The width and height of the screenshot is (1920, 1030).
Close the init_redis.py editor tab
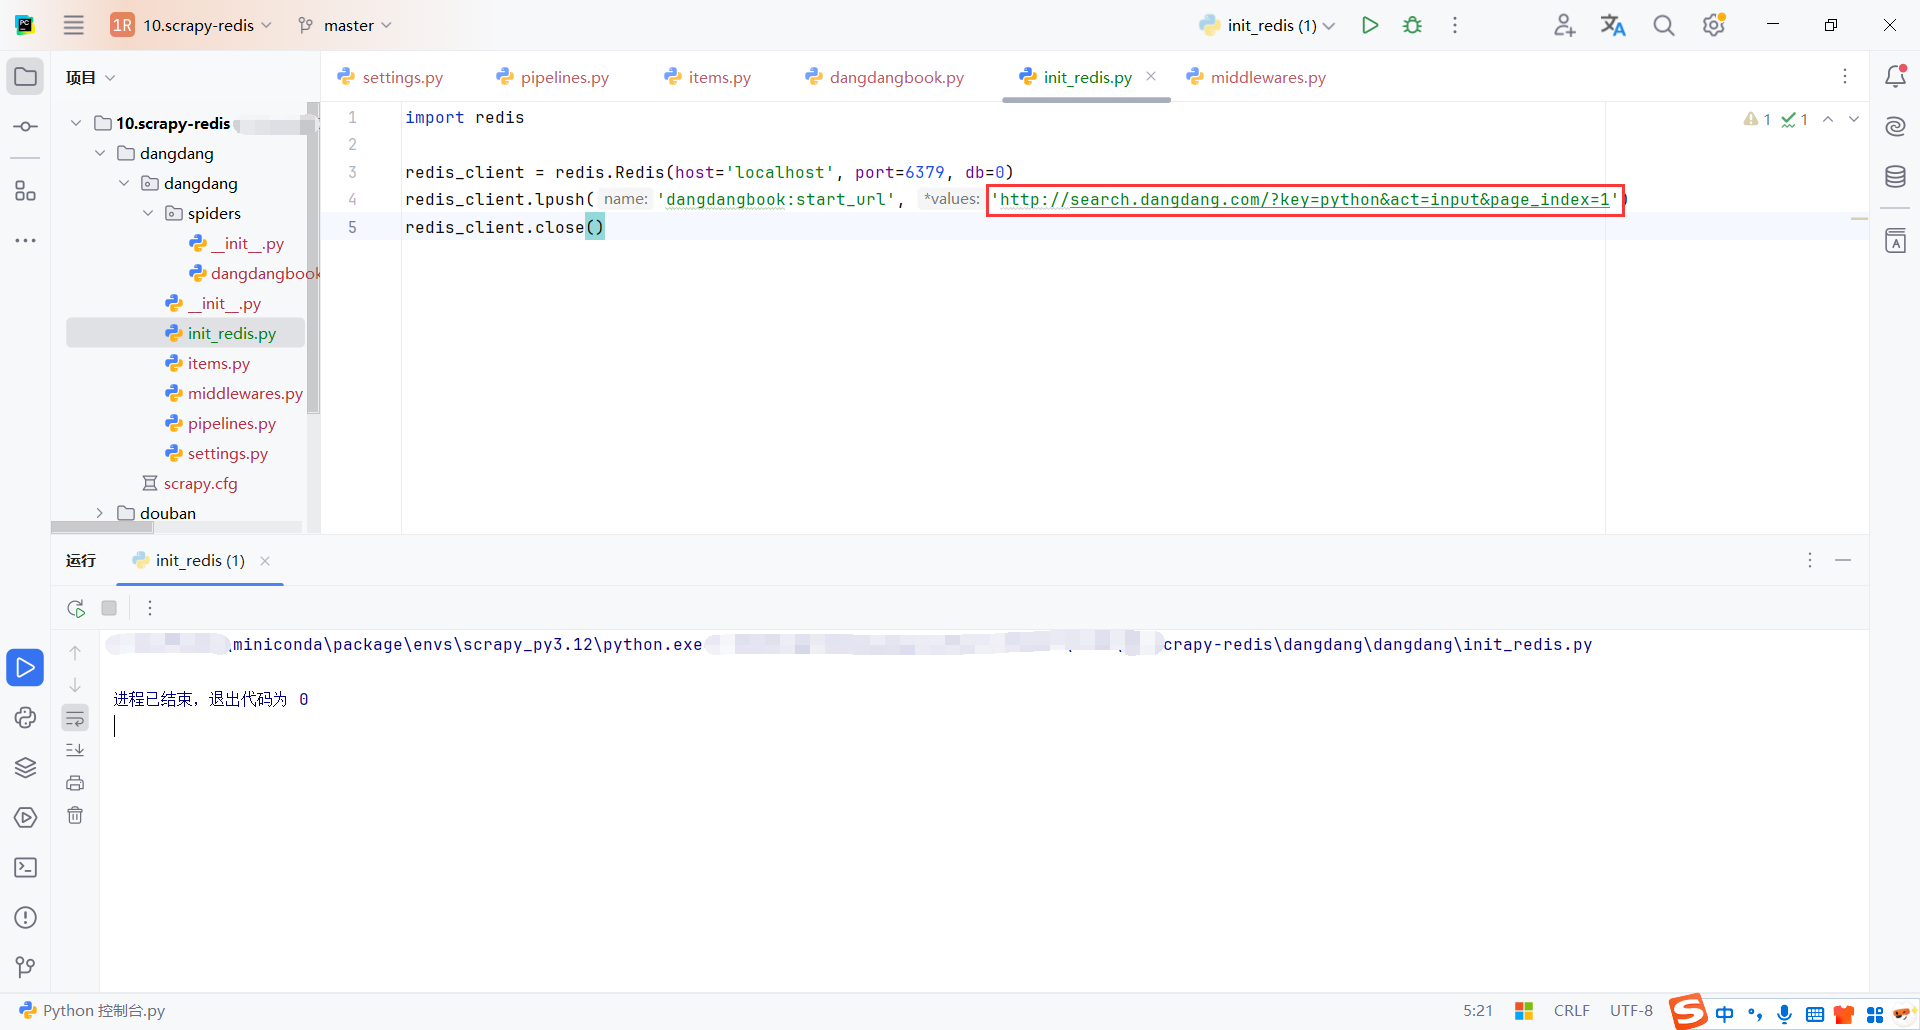(x=1151, y=76)
